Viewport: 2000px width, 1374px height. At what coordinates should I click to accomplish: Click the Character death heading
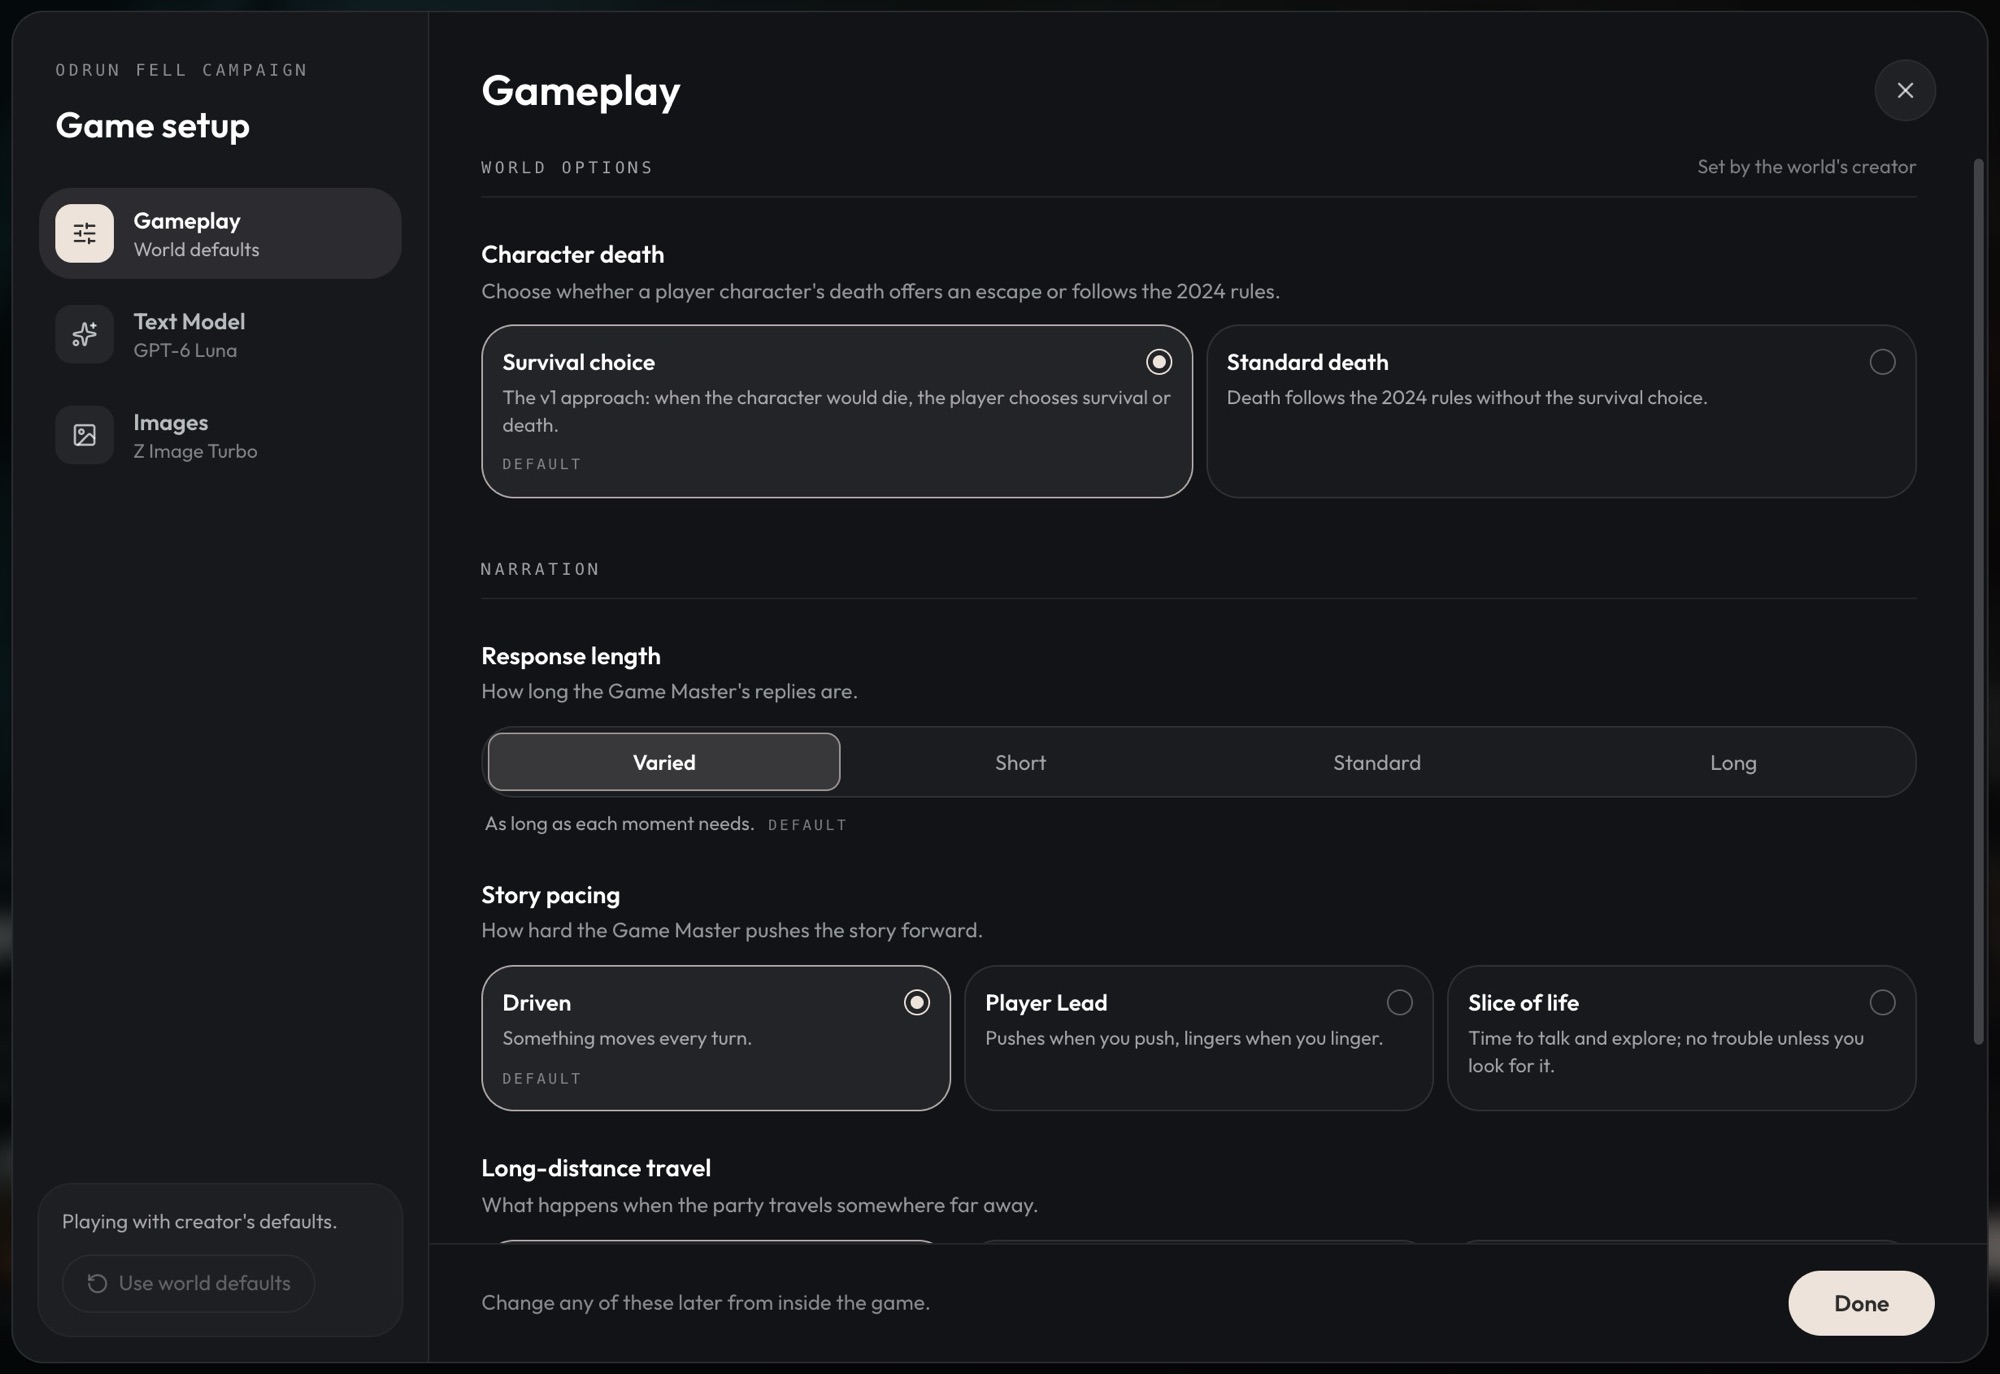[572, 254]
